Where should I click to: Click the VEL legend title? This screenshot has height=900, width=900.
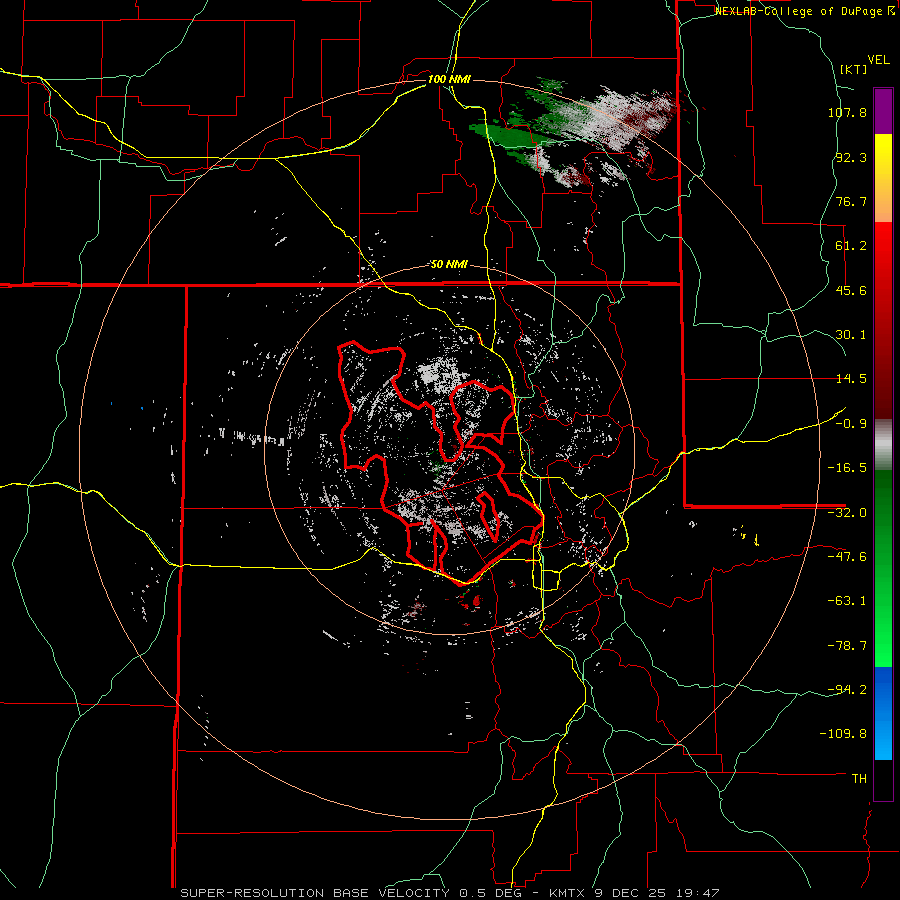click(878, 60)
